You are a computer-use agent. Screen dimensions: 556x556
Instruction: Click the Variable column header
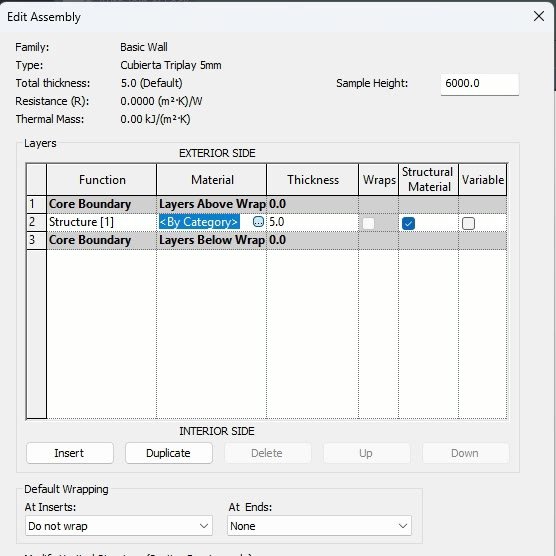point(483,180)
